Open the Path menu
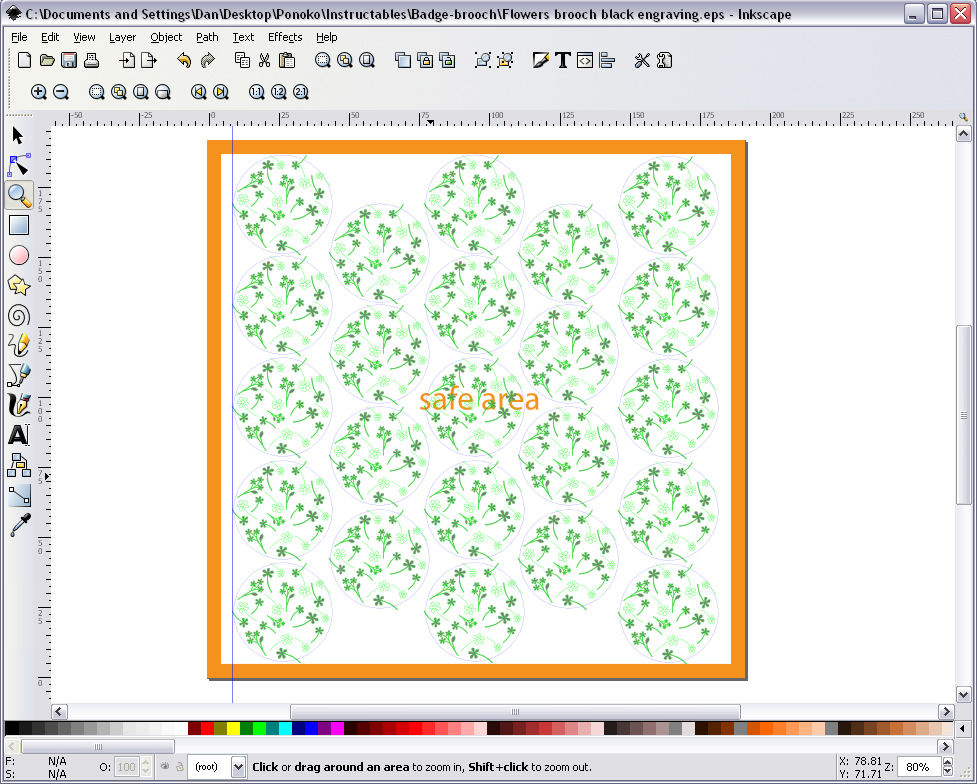This screenshot has height=784, width=977. click(207, 37)
